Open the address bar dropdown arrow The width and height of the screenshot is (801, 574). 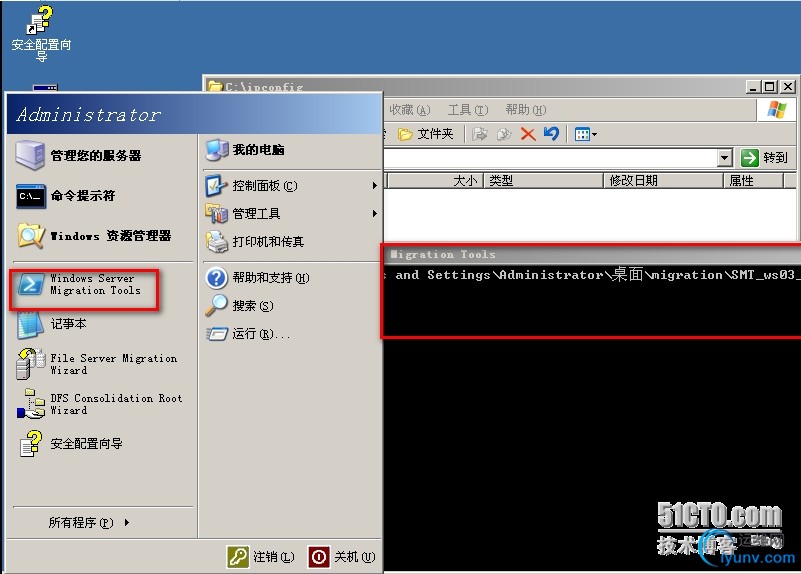(724, 158)
